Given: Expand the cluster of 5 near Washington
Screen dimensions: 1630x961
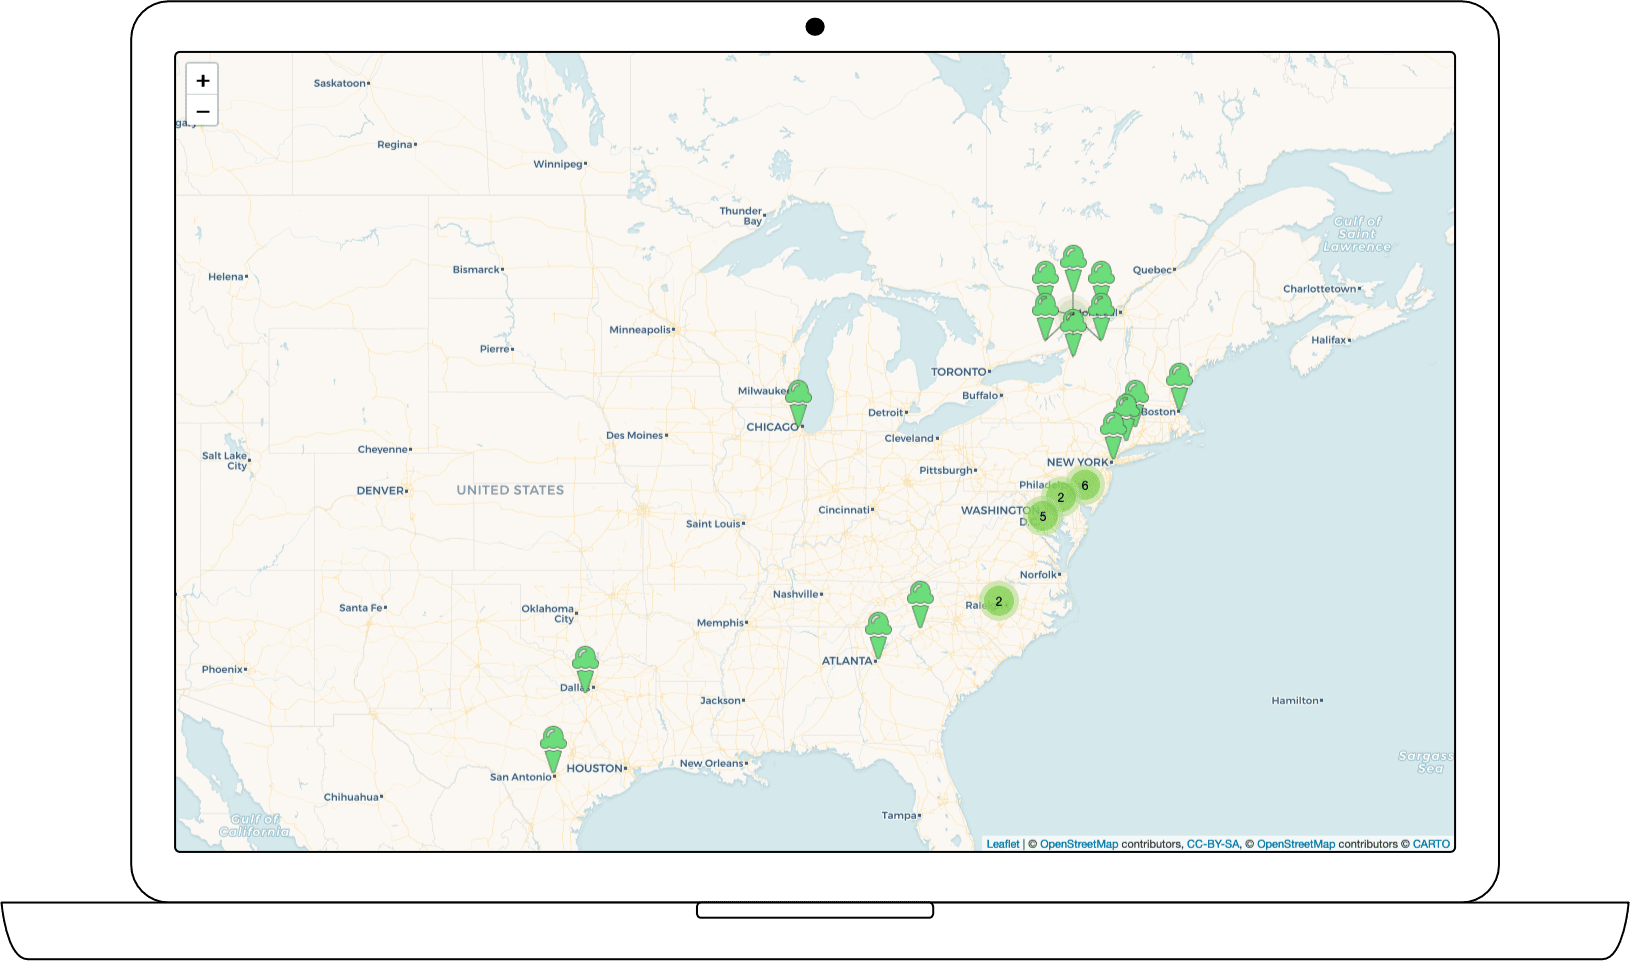Looking at the screenshot, I should click(1043, 517).
